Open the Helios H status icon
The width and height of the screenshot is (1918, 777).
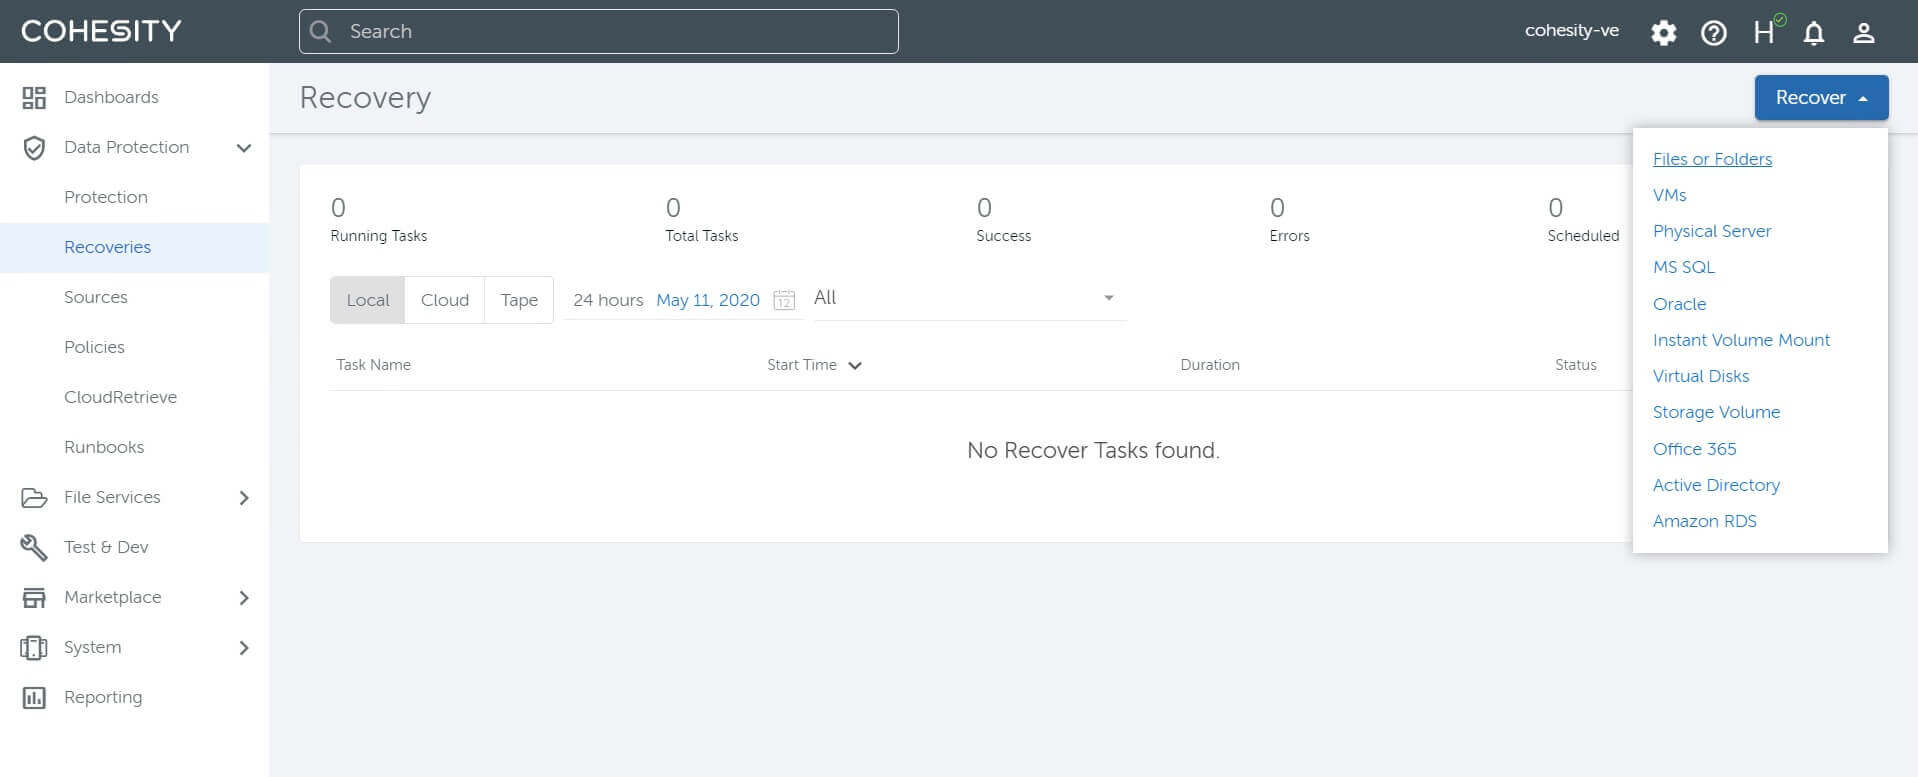[1765, 32]
